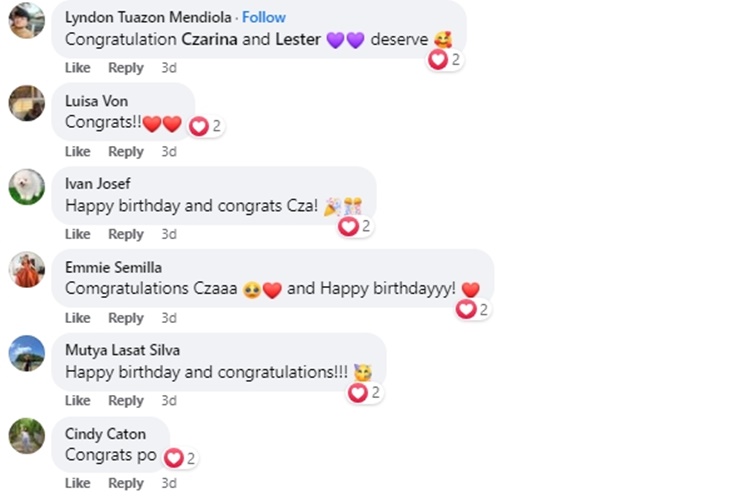Like Luisa Von's Congrats comment
The width and height of the screenshot is (750, 498).
77,152
